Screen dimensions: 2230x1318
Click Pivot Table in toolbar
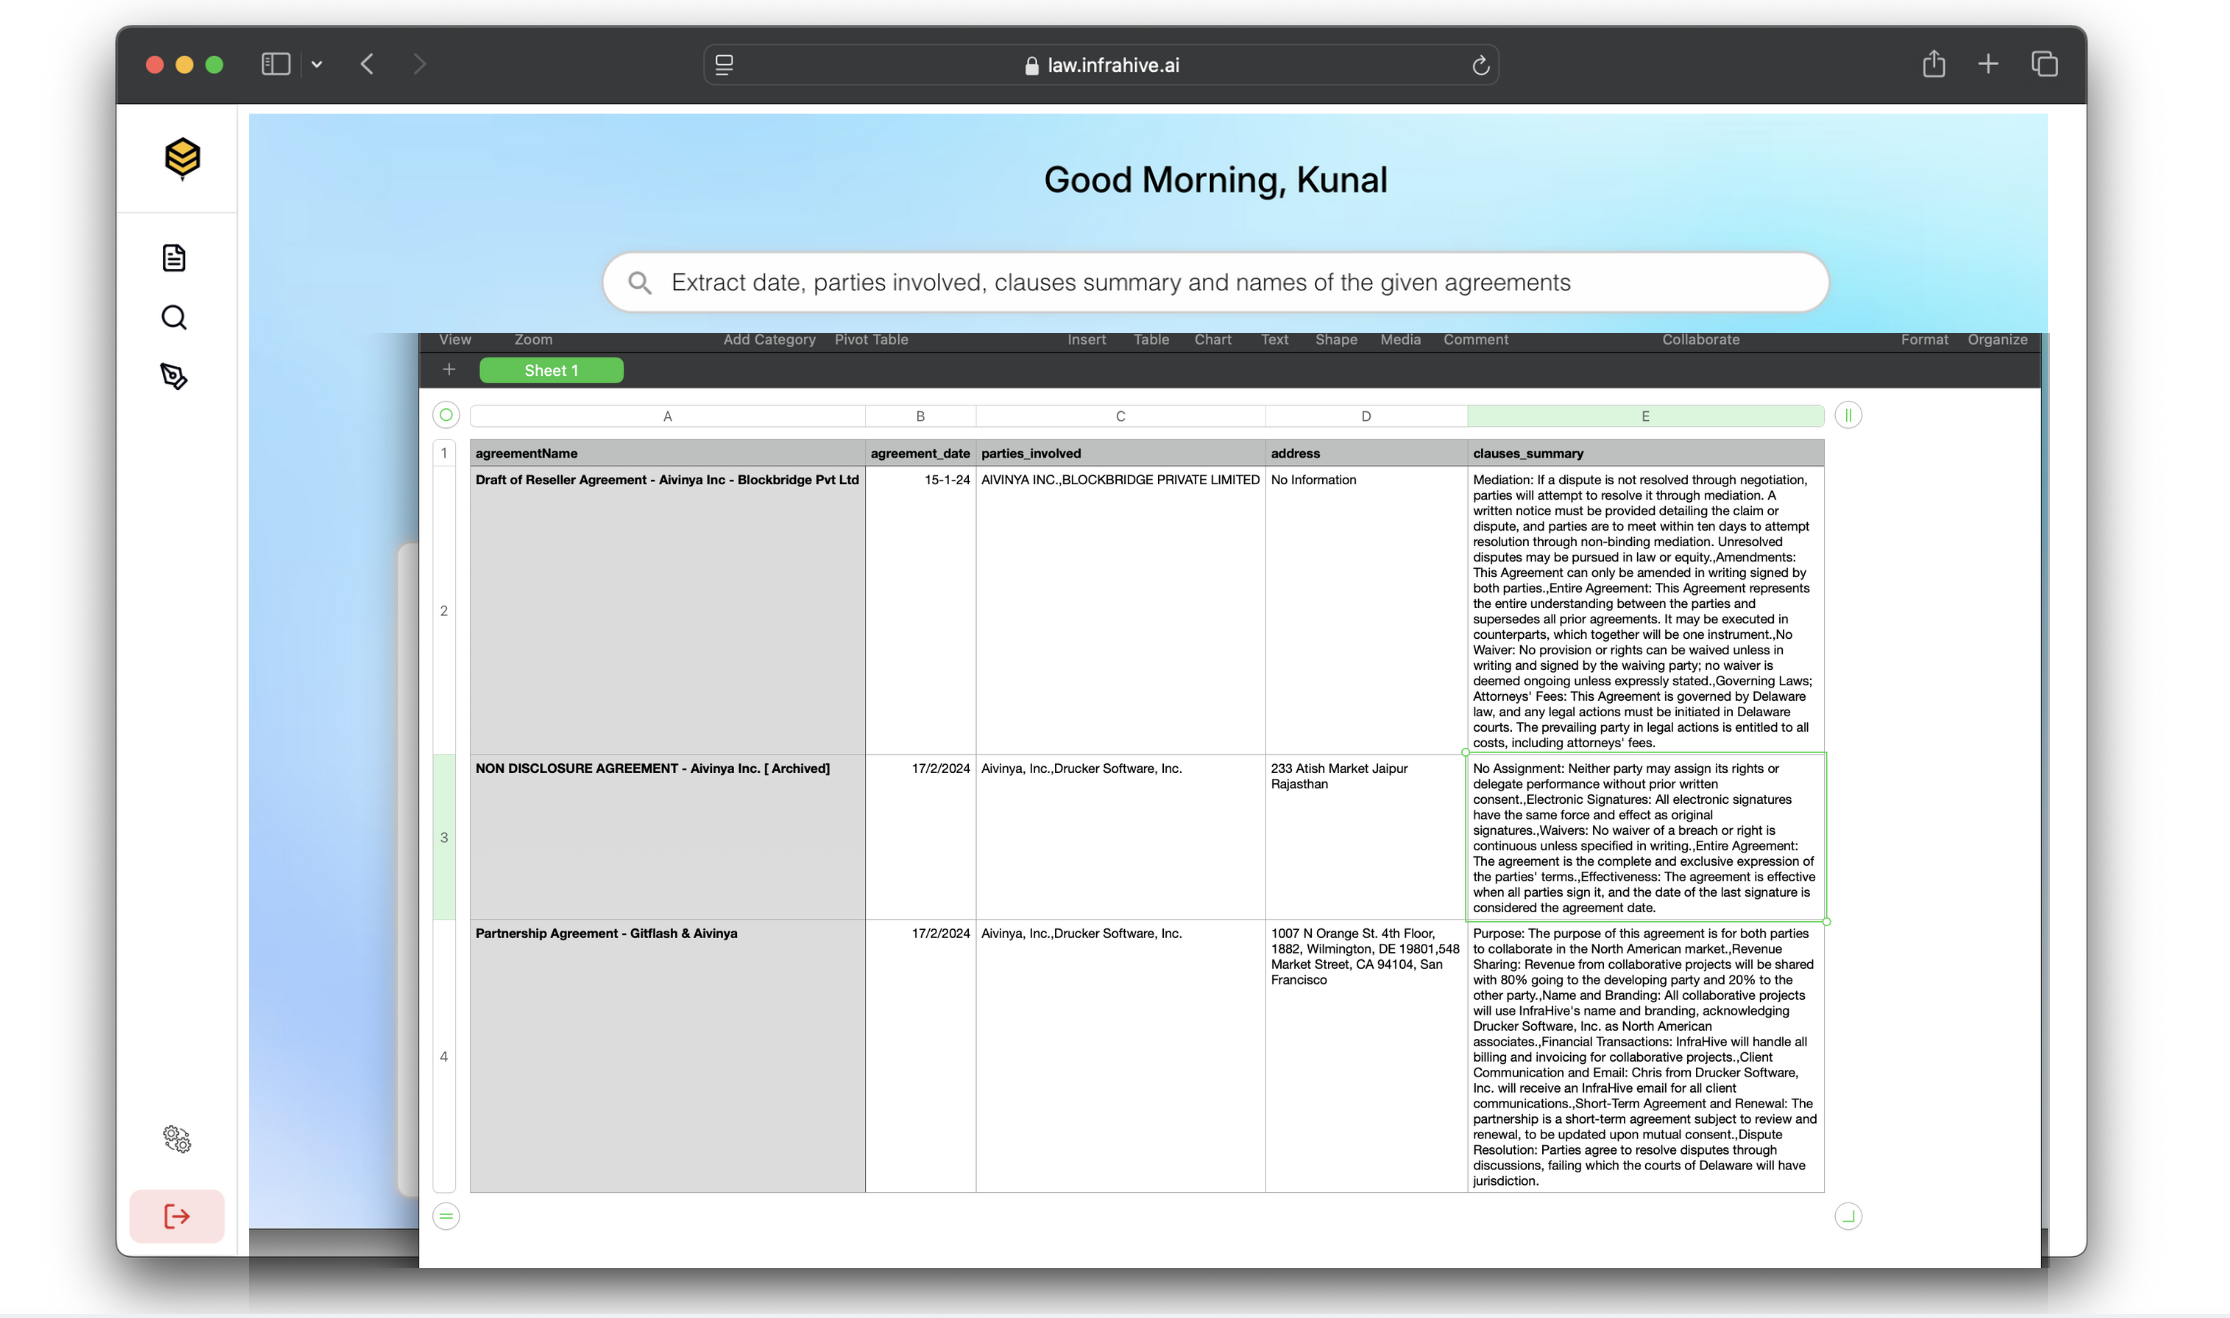pyautogui.click(x=871, y=340)
